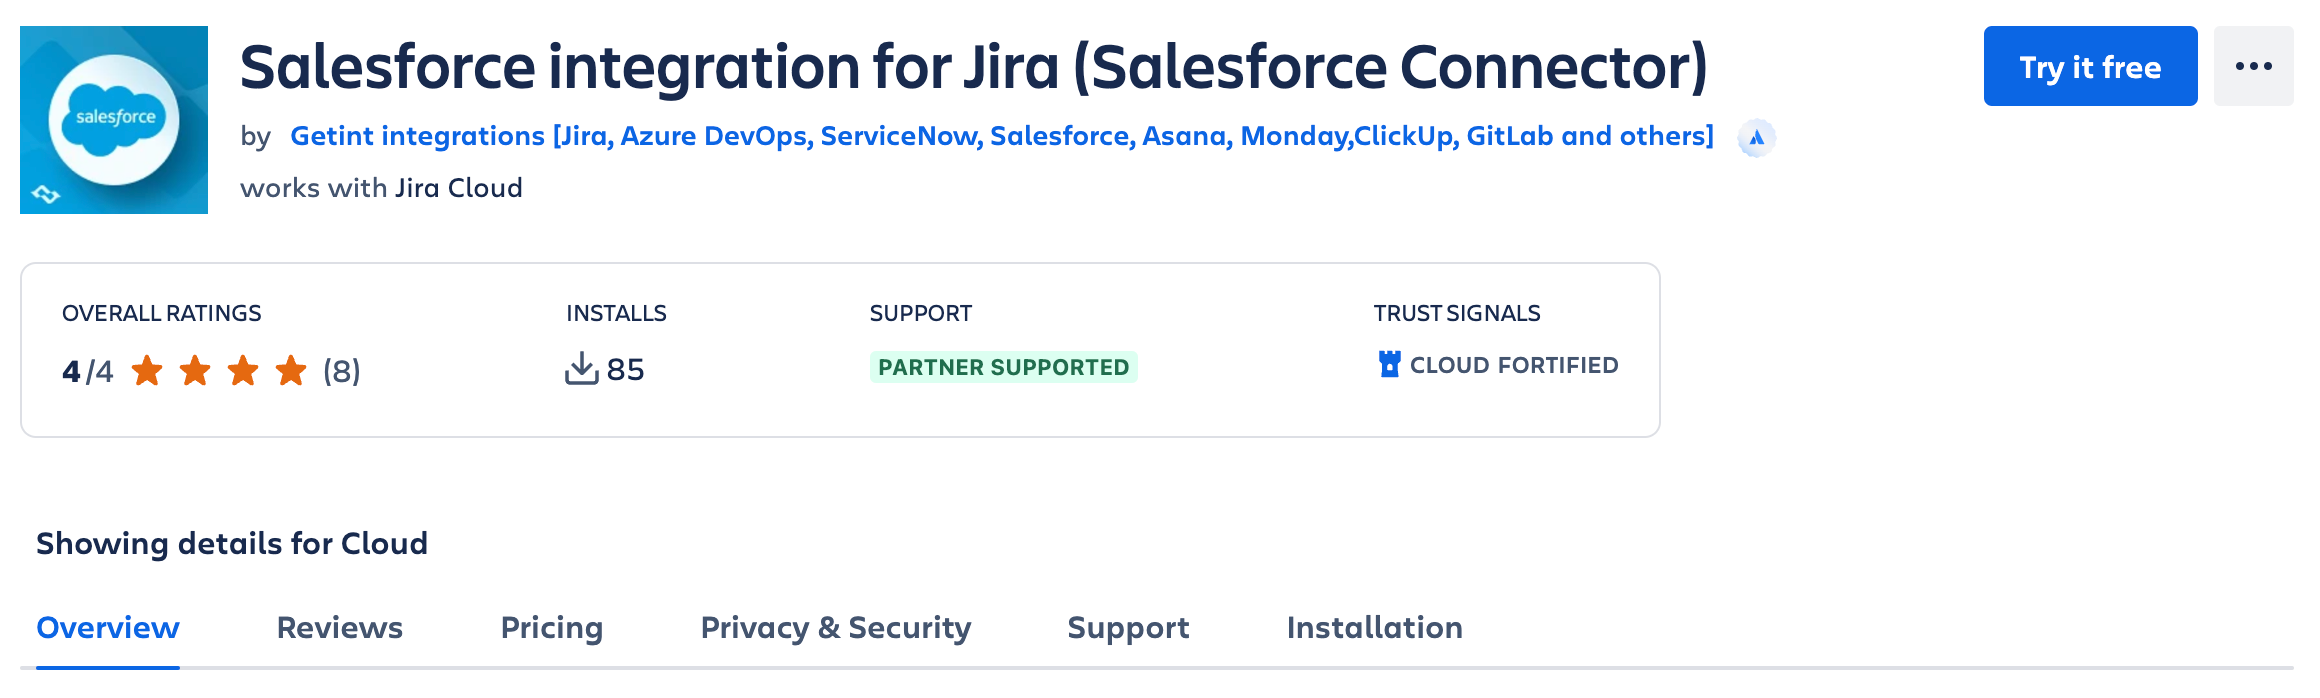
Task: Click the third orange rating star
Action: tap(243, 370)
